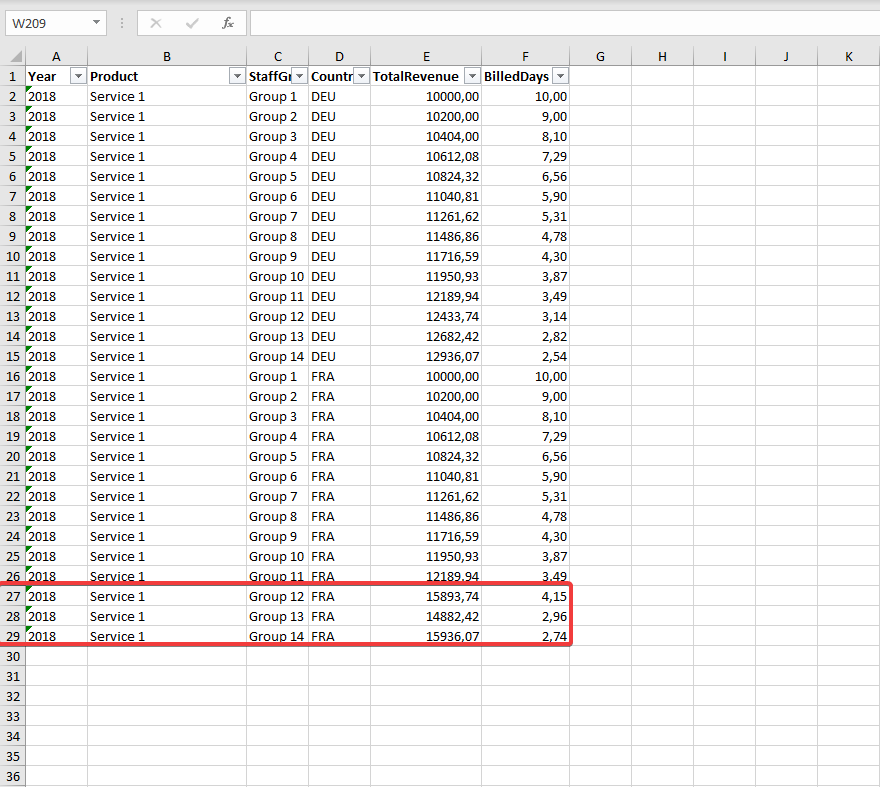Open the Name Box dropdown arrow
The image size is (880, 787).
coord(96,23)
